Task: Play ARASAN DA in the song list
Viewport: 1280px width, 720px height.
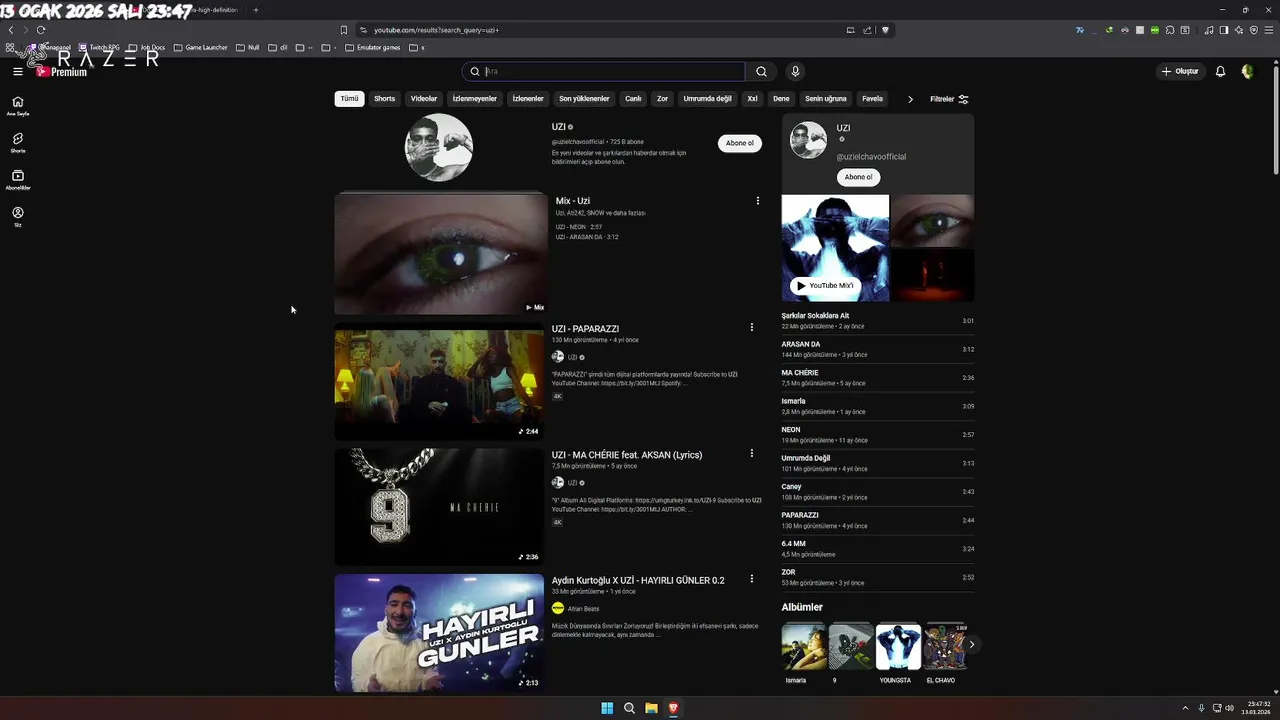Action: (877, 349)
